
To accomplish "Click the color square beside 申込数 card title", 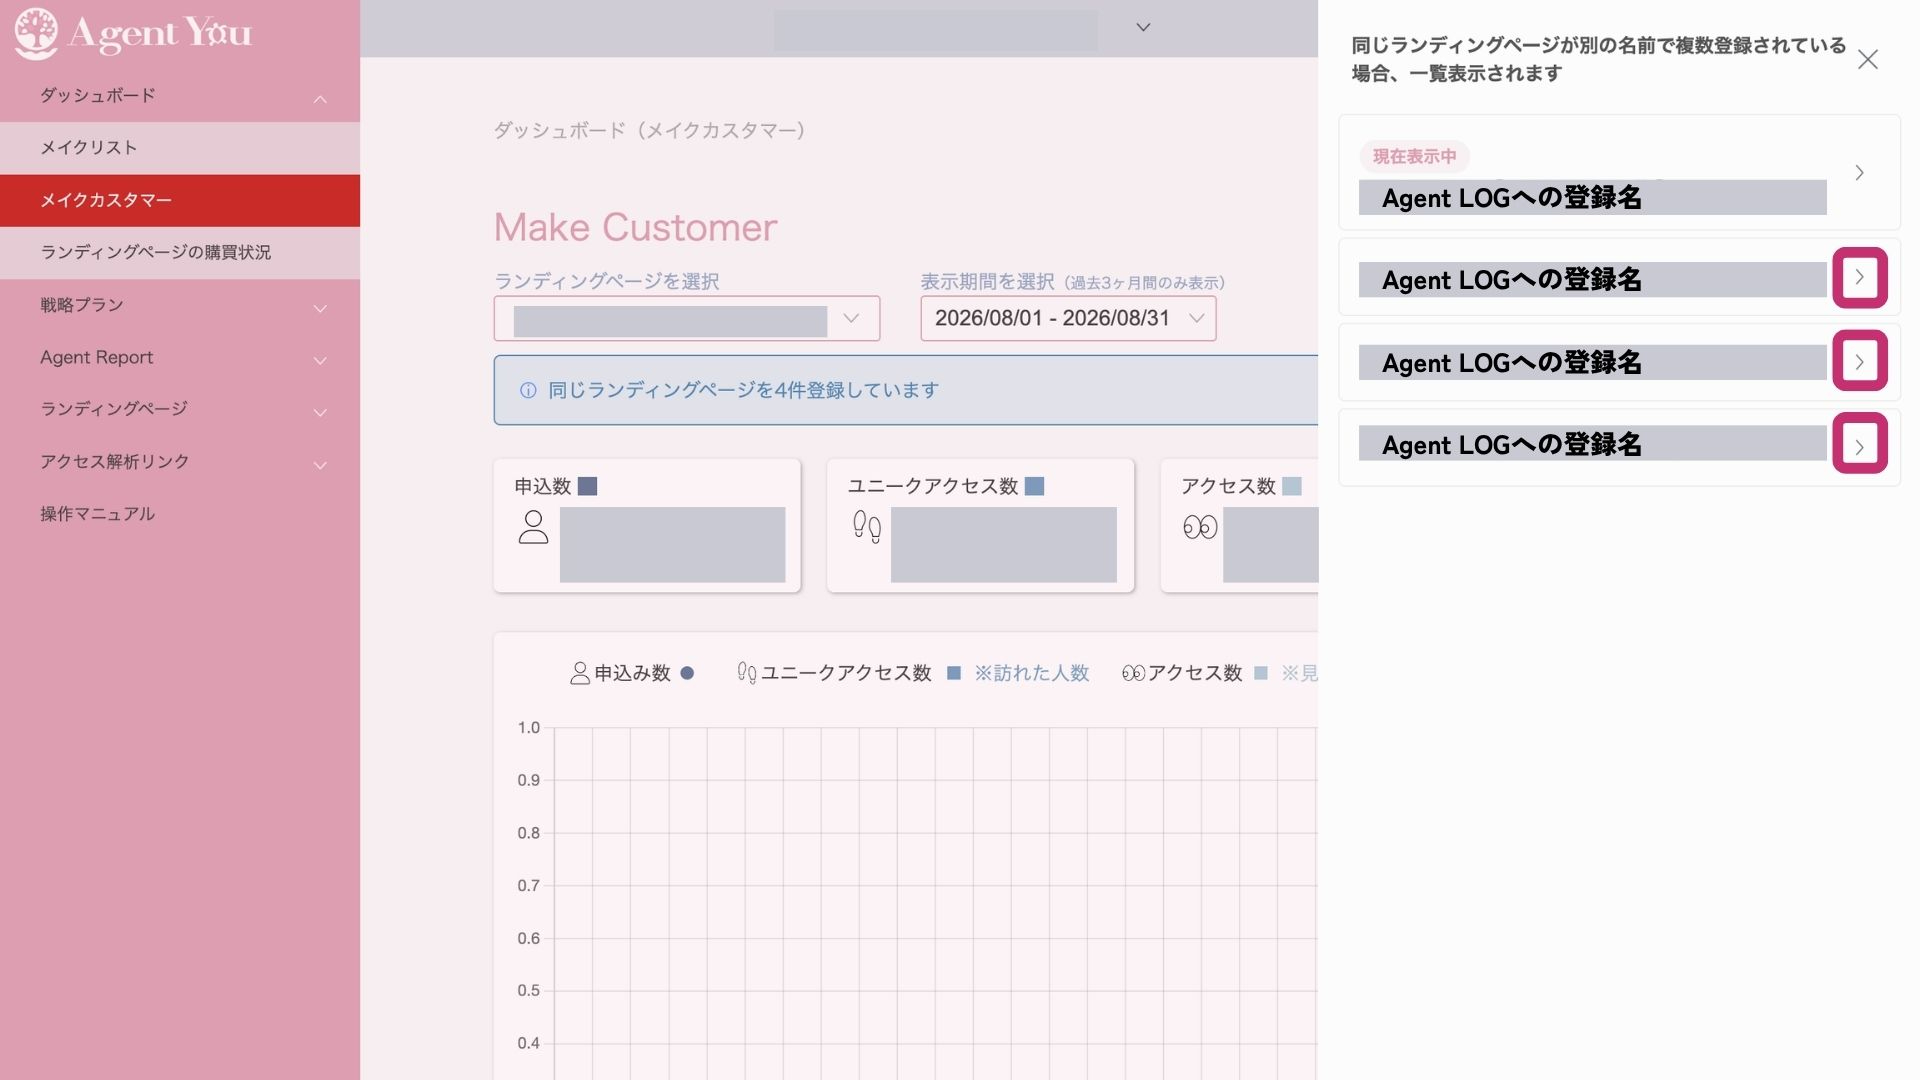I will [x=588, y=486].
